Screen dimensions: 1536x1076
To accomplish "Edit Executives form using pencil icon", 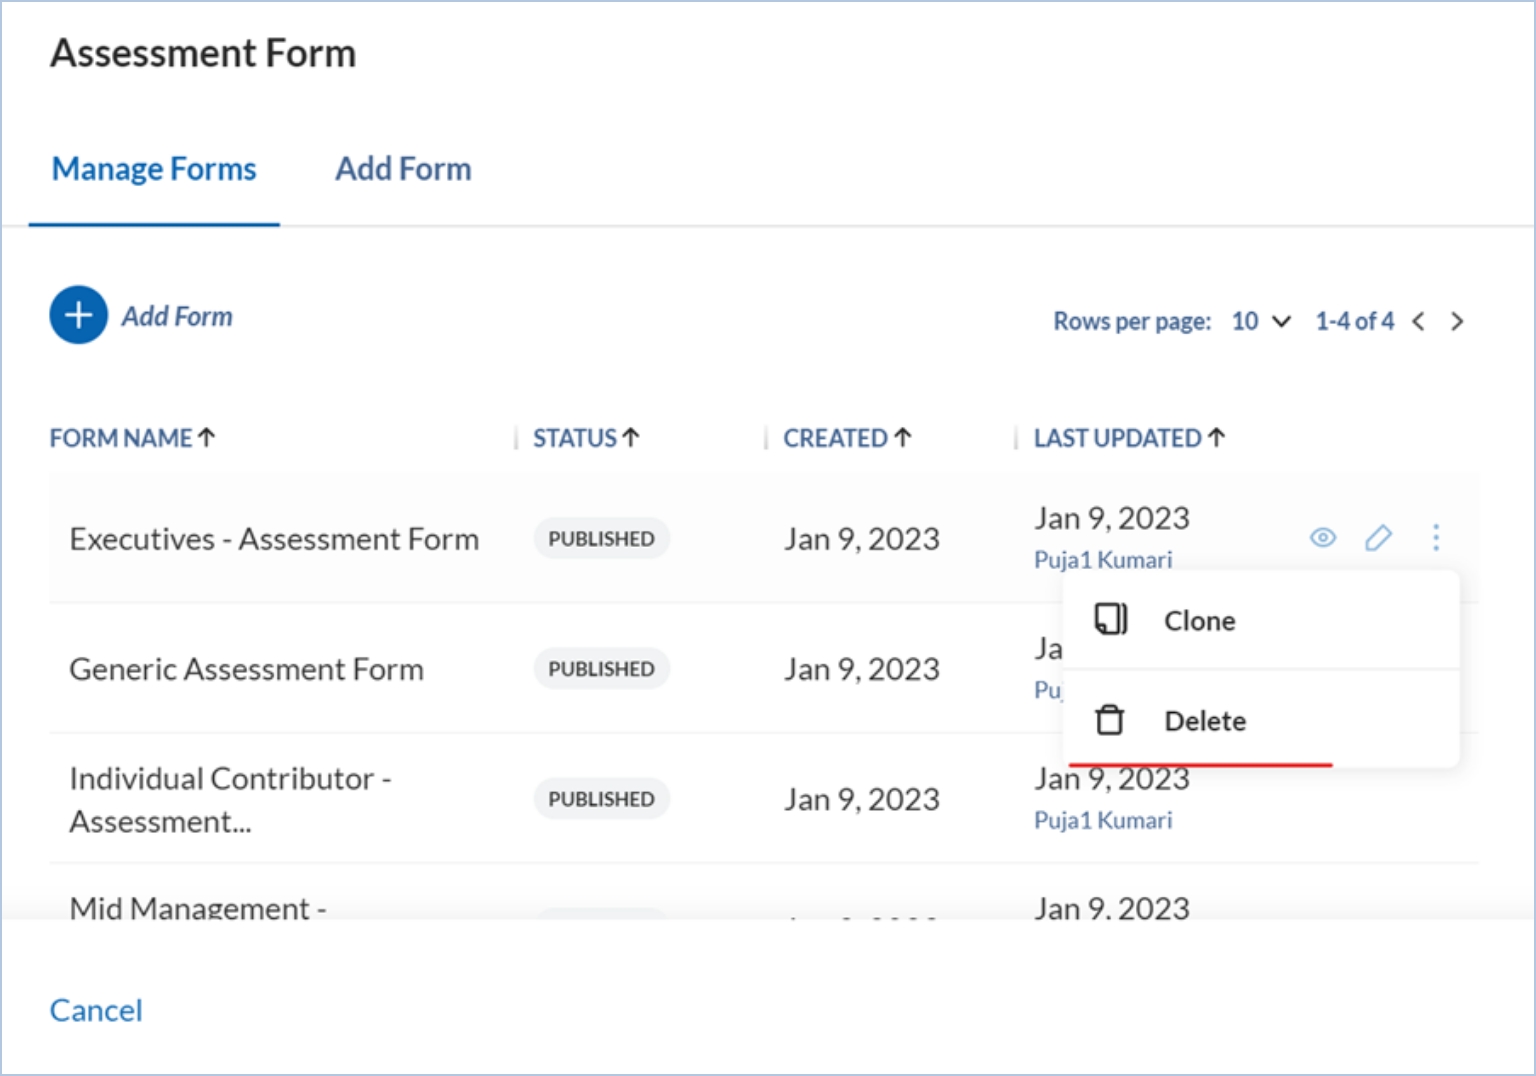I will click(x=1378, y=538).
